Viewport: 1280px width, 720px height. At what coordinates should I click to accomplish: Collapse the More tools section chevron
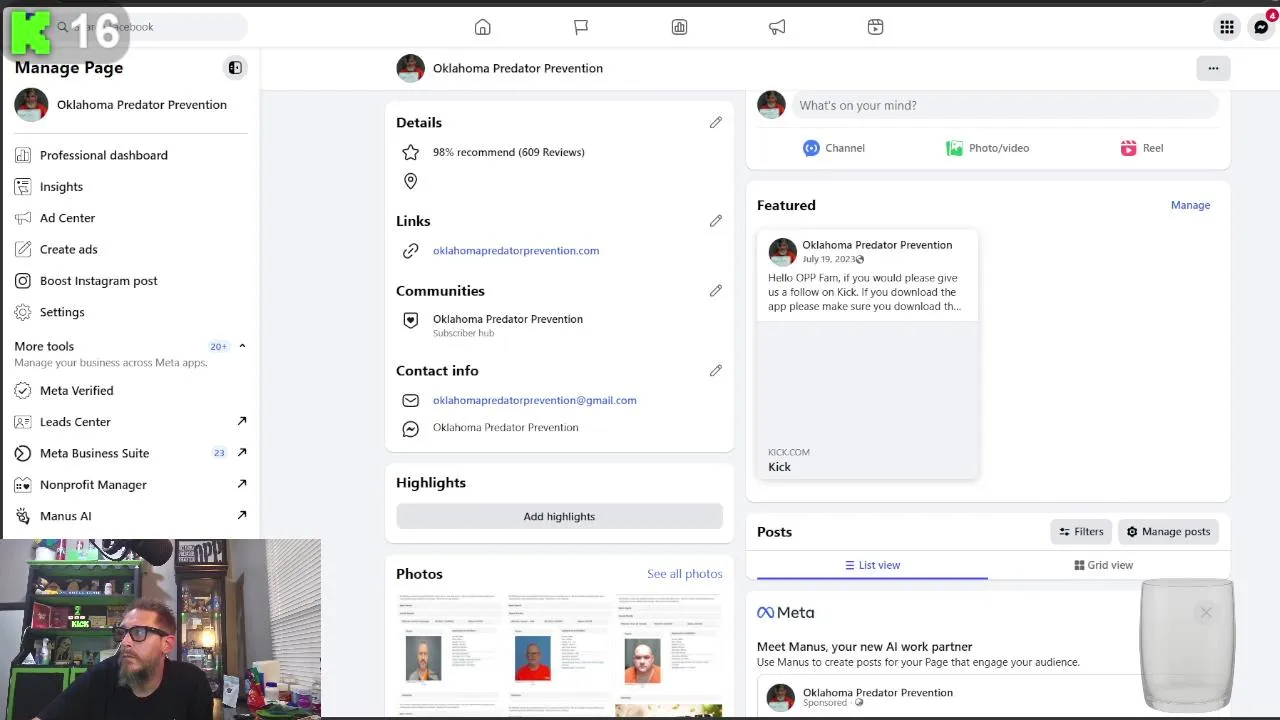coord(242,346)
